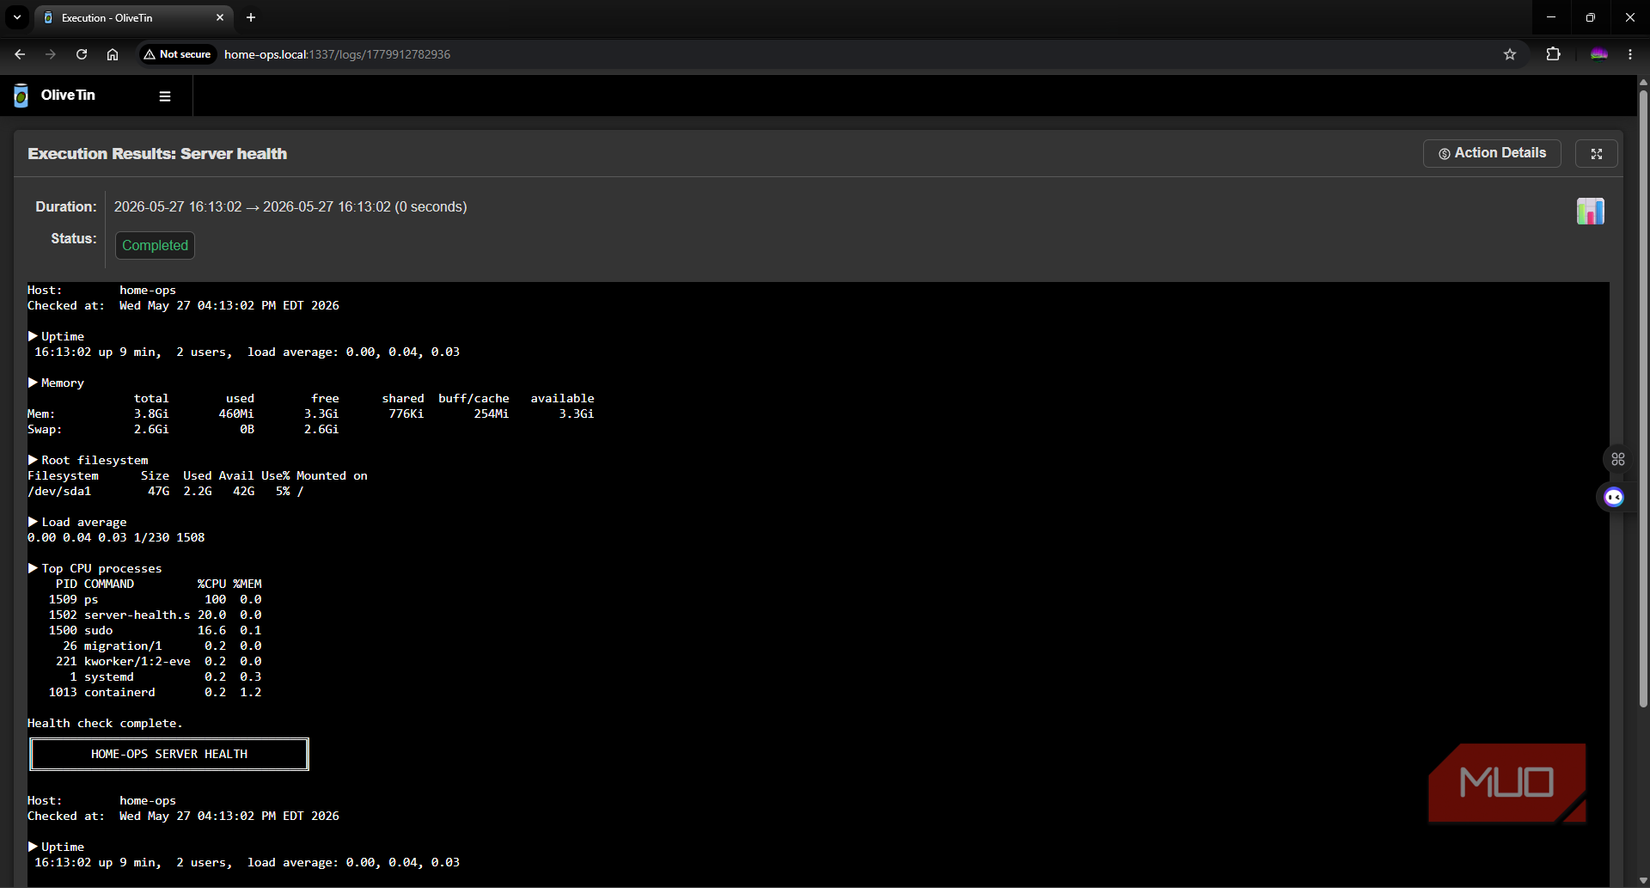Open a new browser tab
Screen dimensions: 1650x888
251,17
